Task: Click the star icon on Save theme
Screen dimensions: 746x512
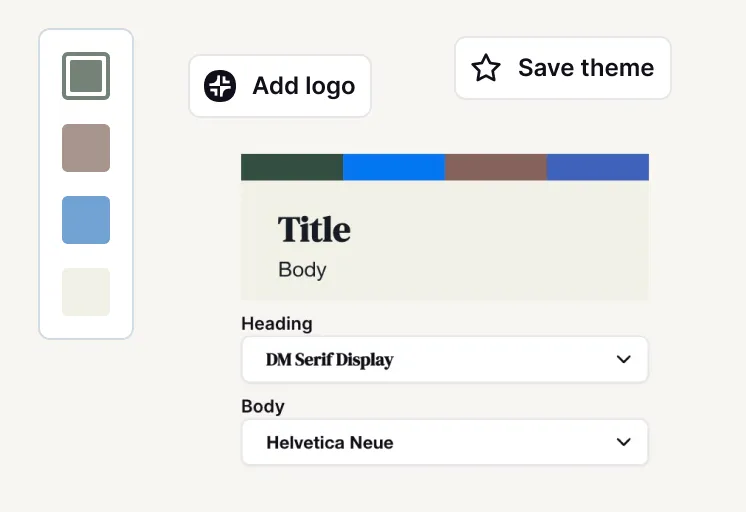Action: [x=486, y=68]
